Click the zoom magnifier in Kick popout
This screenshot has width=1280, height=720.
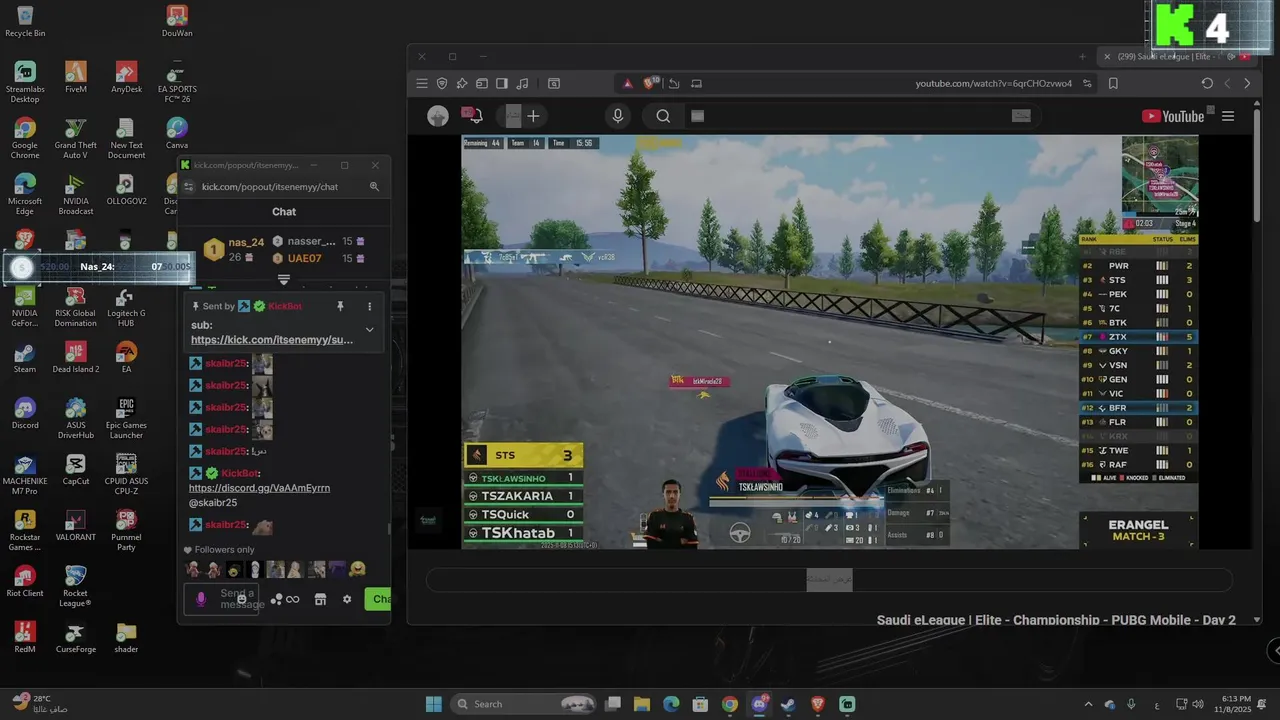click(x=374, y=187)
